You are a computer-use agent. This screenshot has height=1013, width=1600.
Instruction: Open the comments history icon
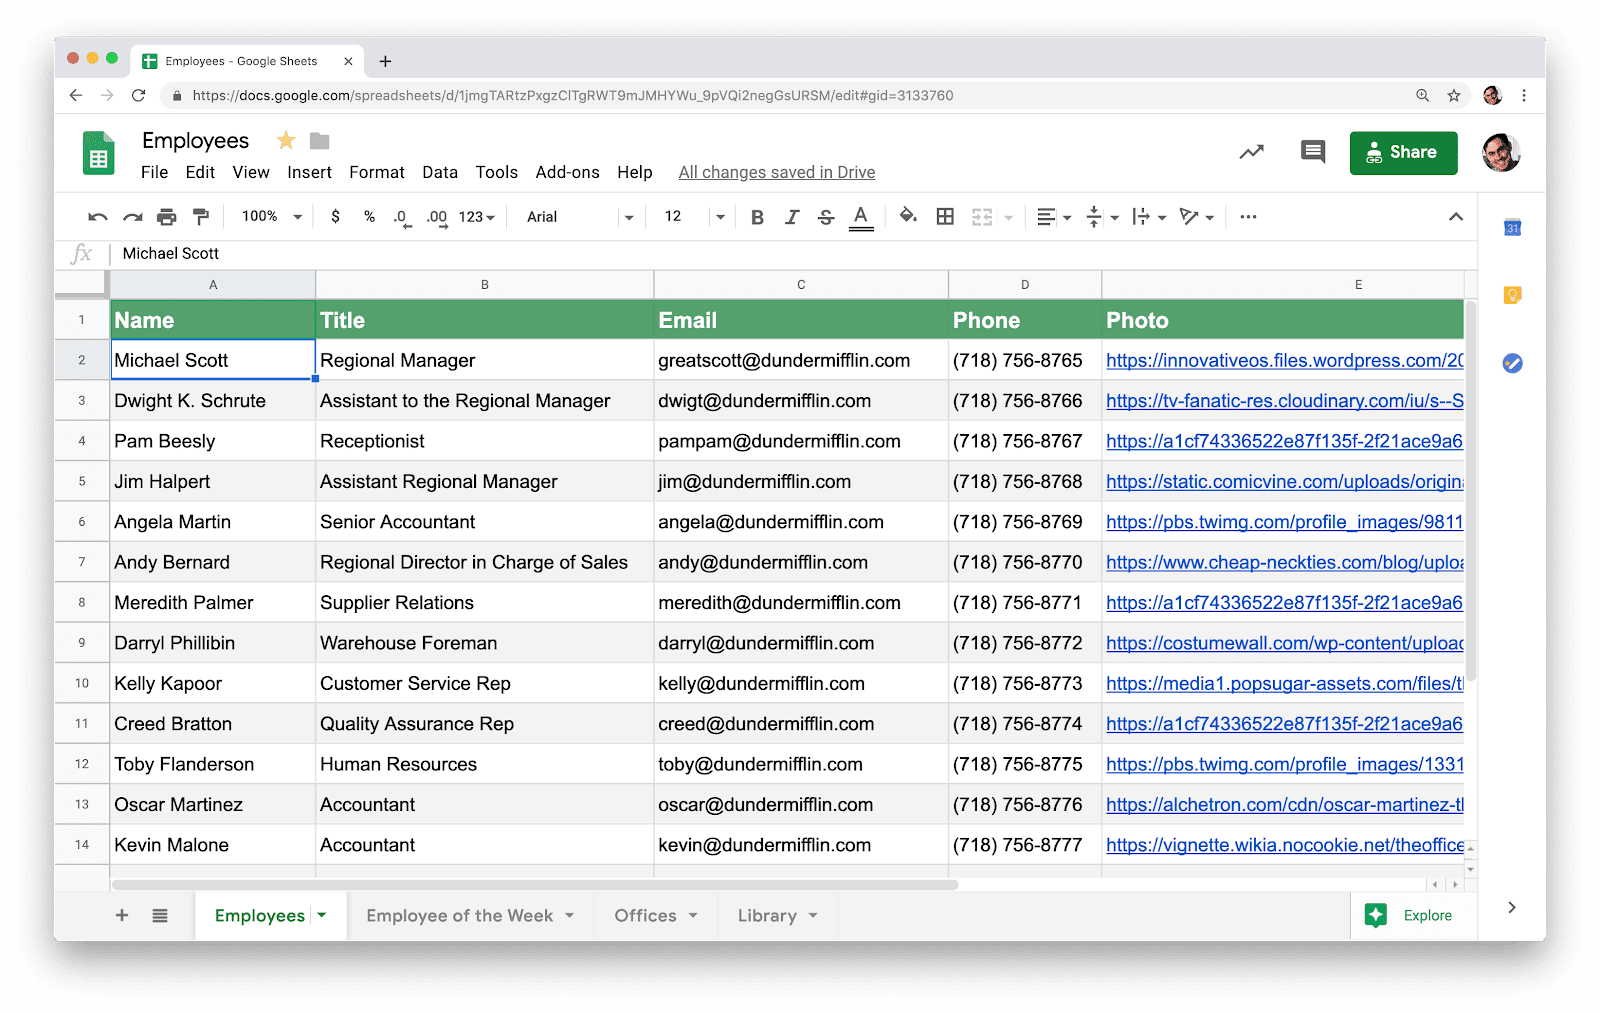click(1312, 152)
